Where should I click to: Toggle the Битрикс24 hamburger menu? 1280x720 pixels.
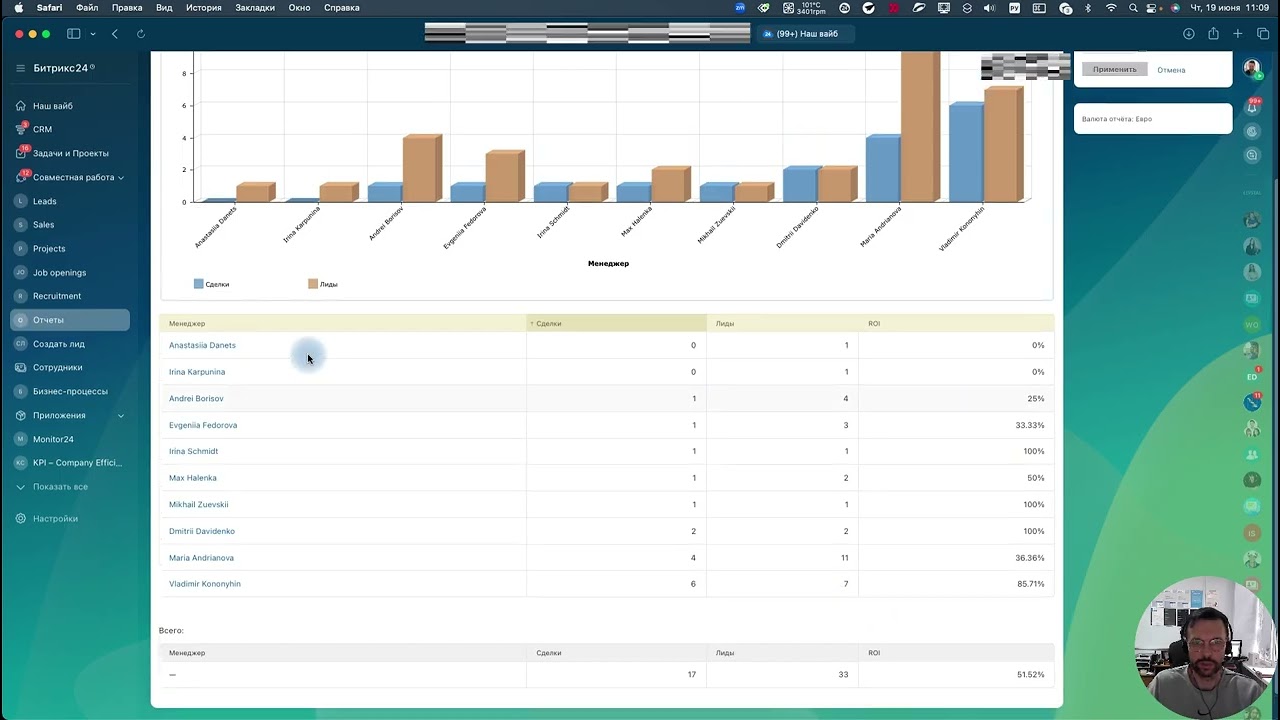(20, 68)
